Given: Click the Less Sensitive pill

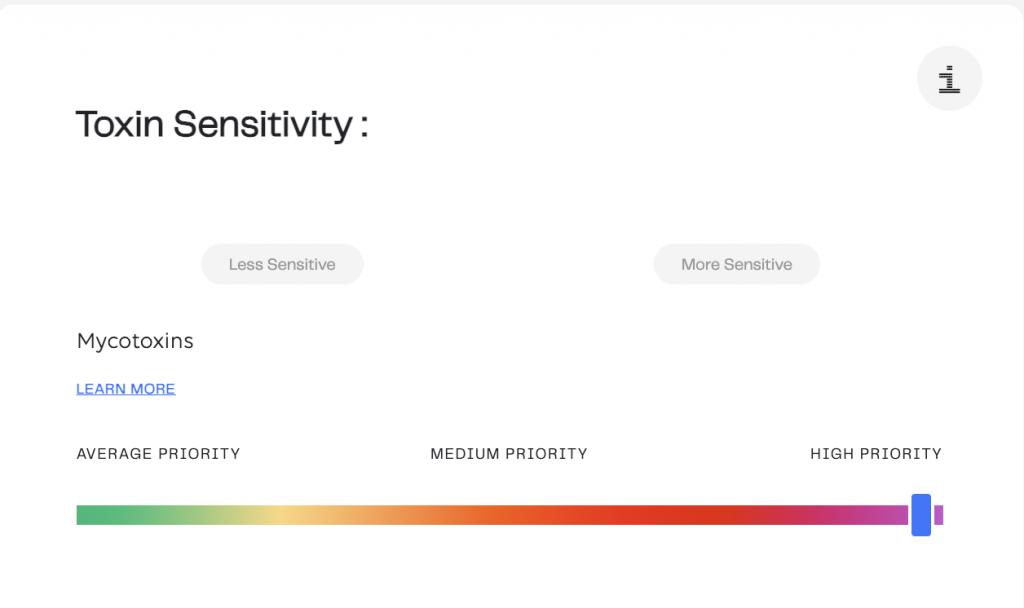Looking at the screenshot, I should [x=282, y=264].
